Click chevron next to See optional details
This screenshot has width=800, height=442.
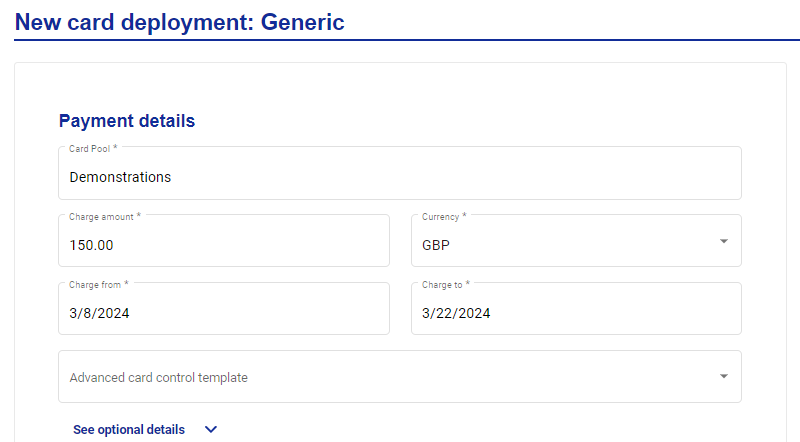coord(211,430)
